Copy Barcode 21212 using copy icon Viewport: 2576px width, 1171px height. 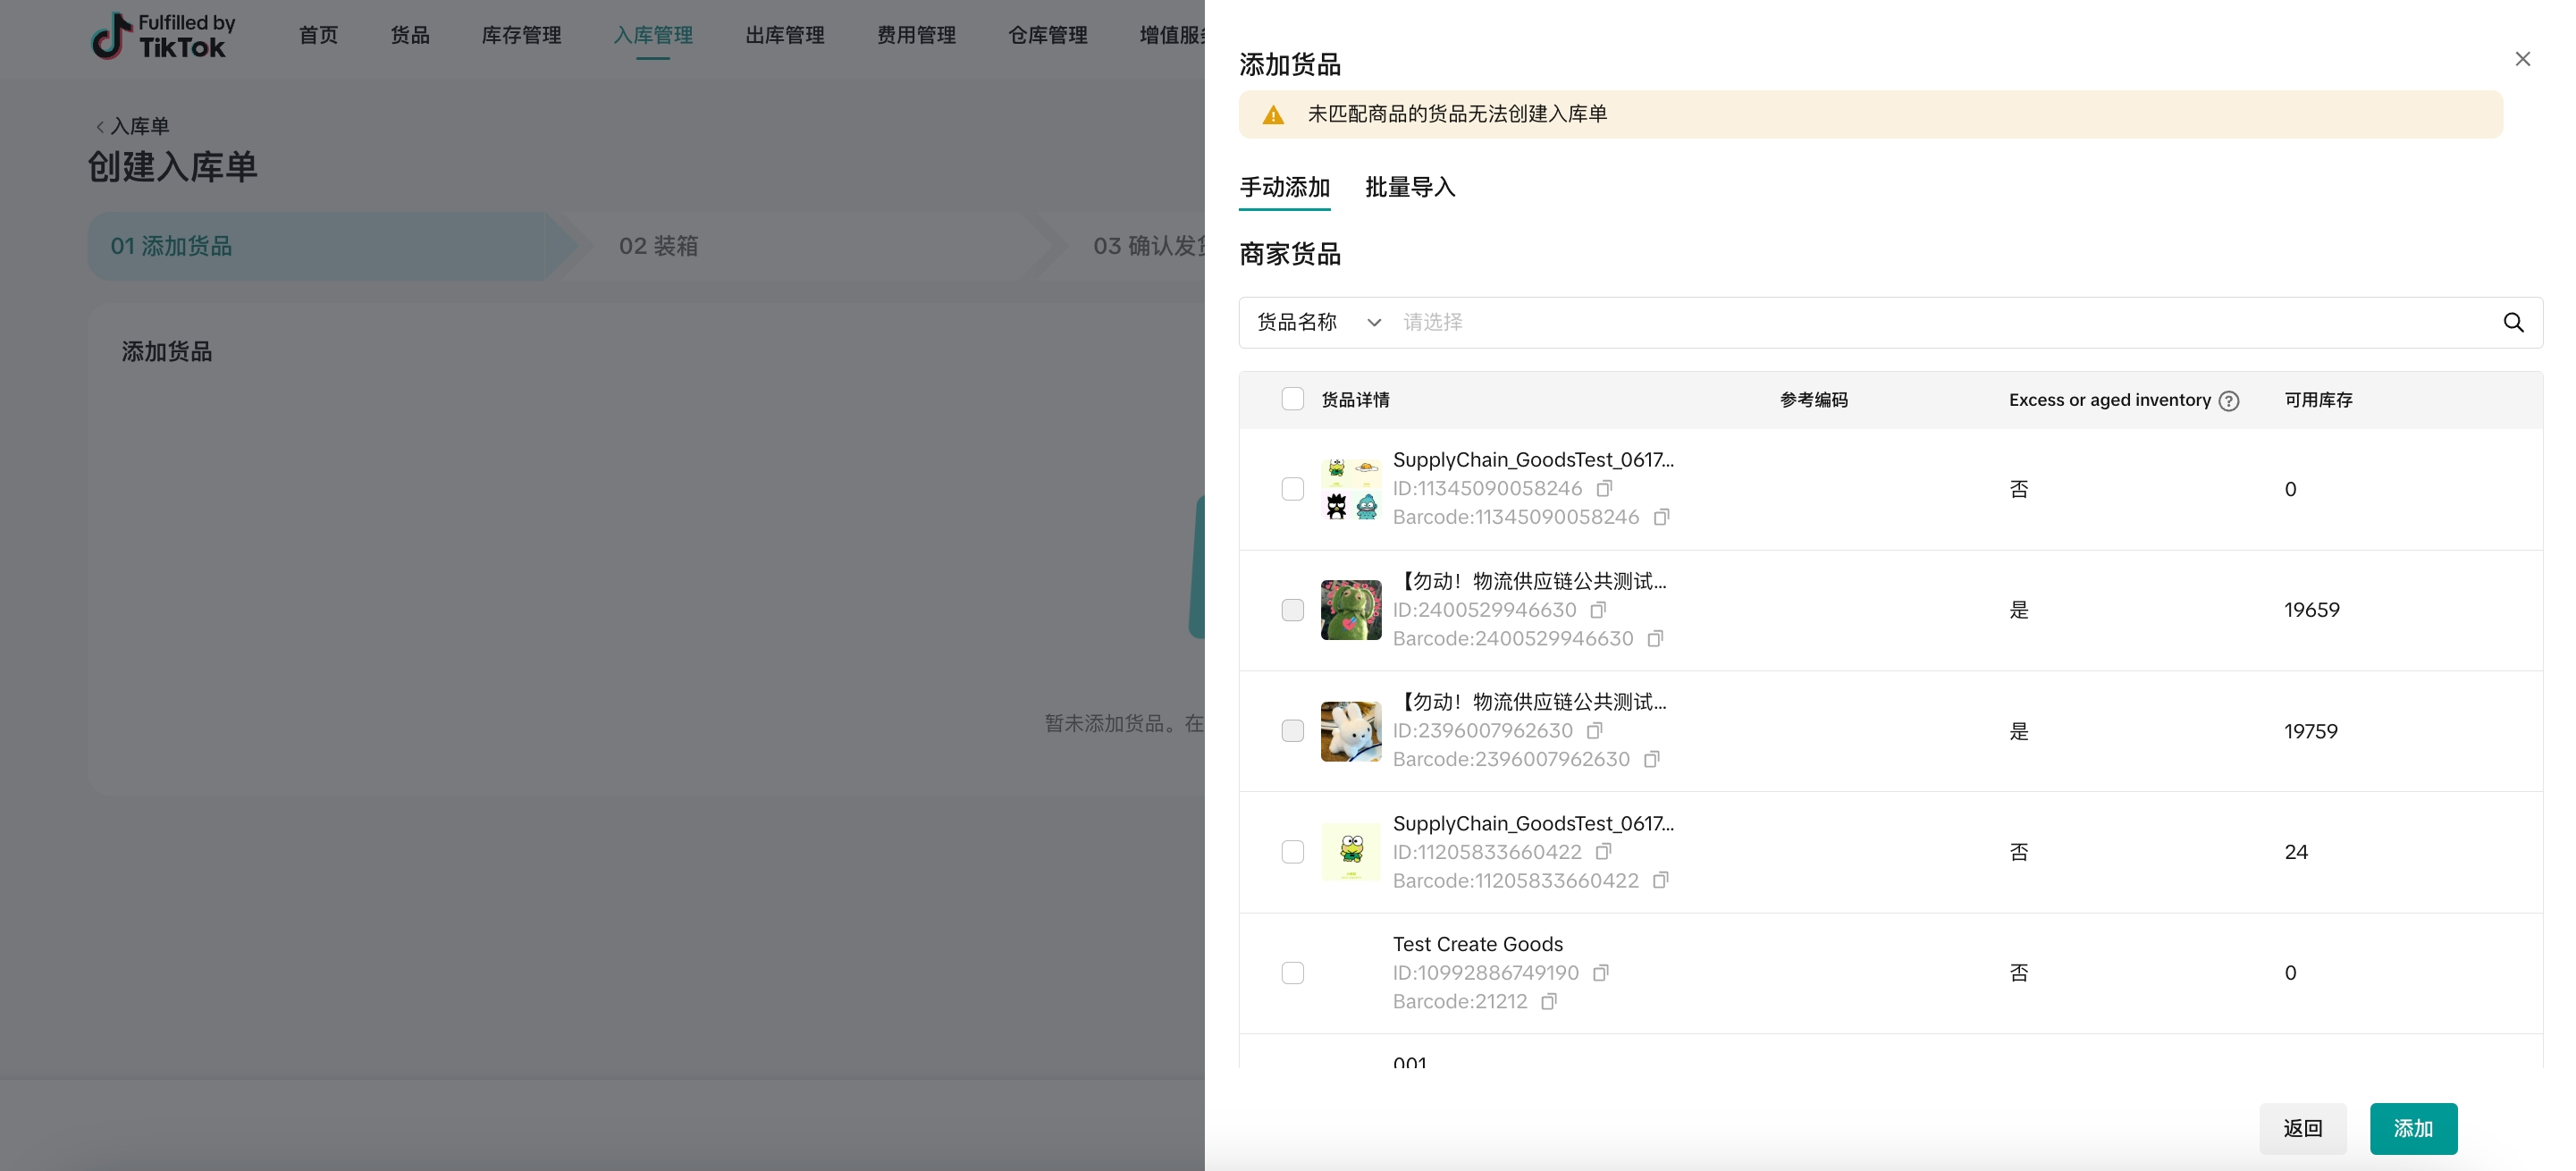(x=1548, y=1001)
